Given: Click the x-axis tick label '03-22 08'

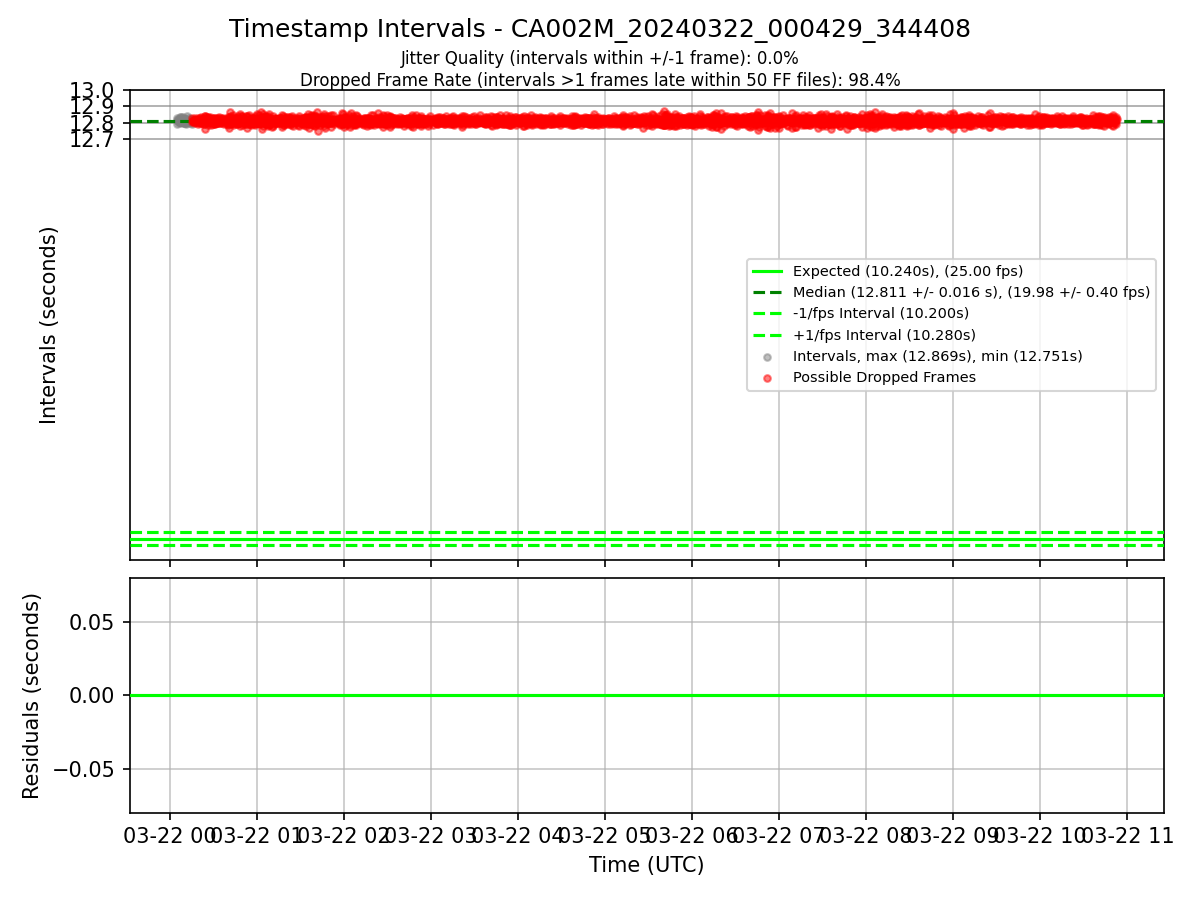Looking at the screenshot, I should 865,836.
